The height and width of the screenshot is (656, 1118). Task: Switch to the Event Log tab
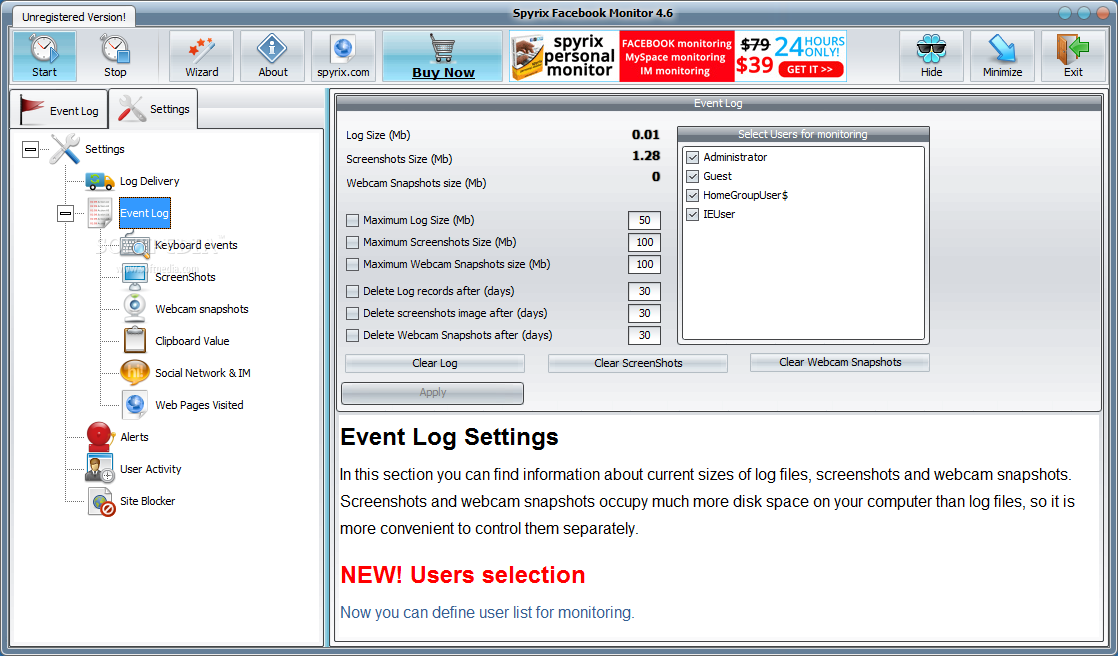(58, 111)
